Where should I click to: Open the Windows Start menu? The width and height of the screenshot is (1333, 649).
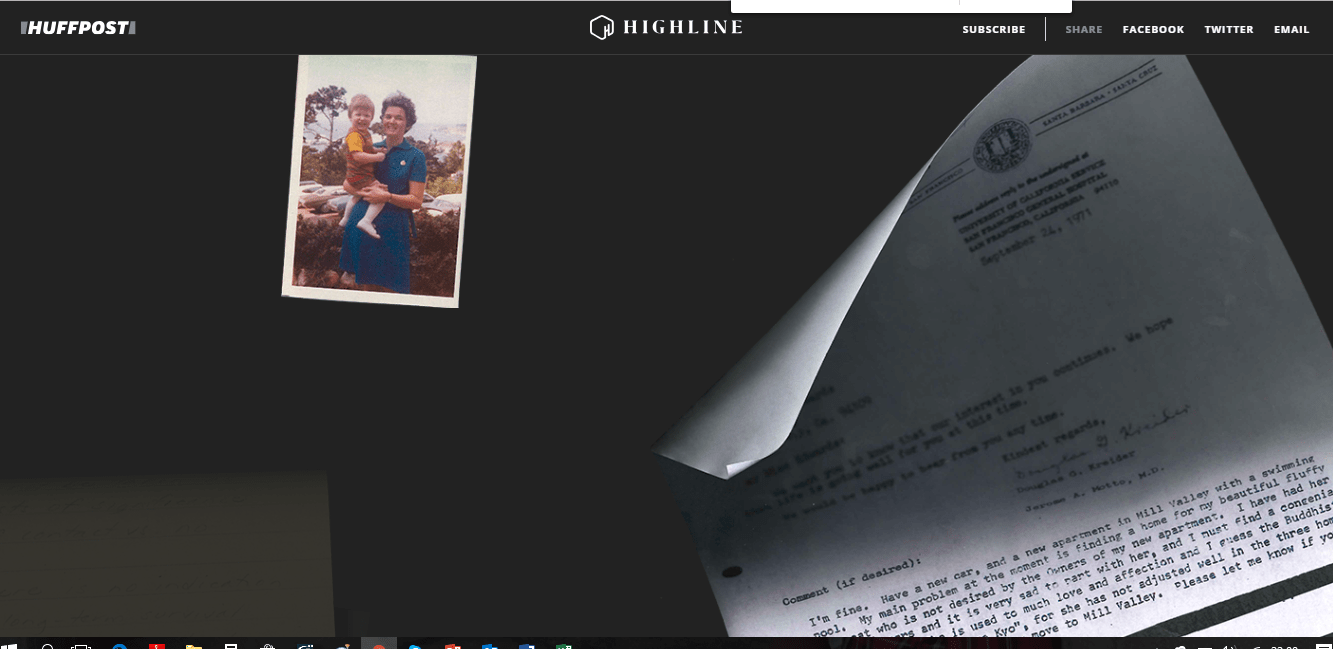tap(11, 645)
